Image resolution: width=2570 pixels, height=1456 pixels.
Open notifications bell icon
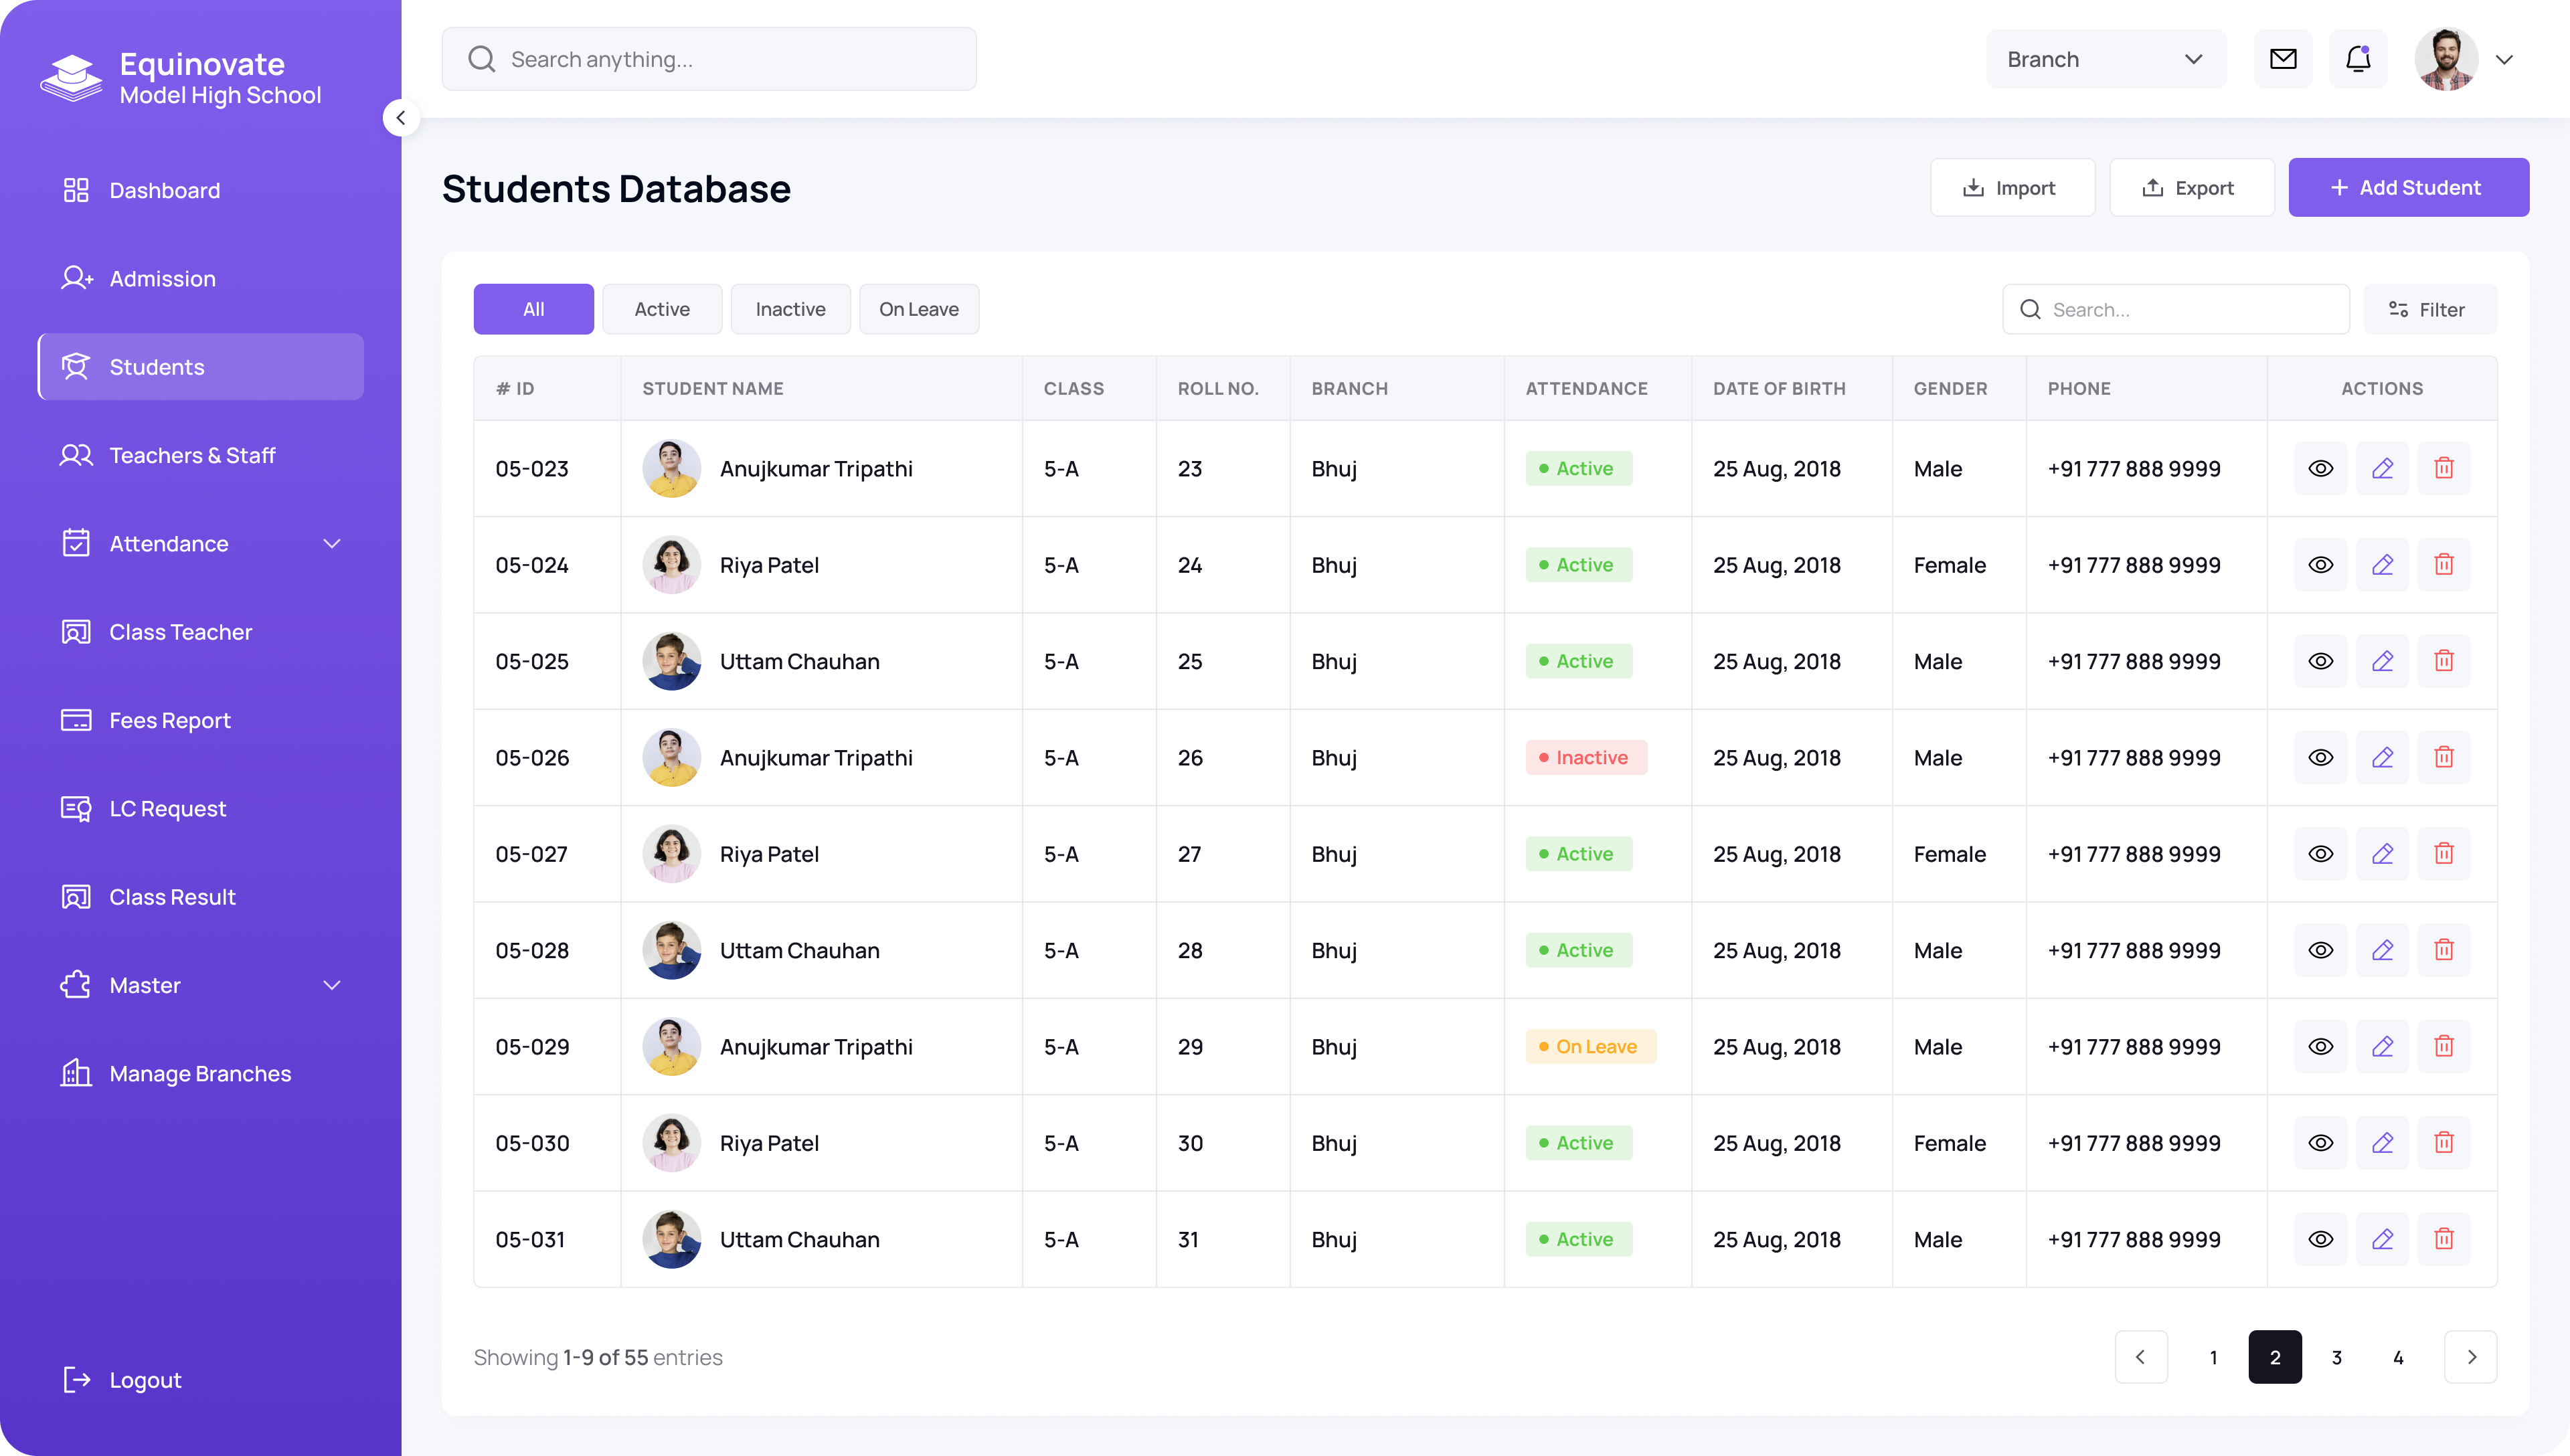(2358, 59)
